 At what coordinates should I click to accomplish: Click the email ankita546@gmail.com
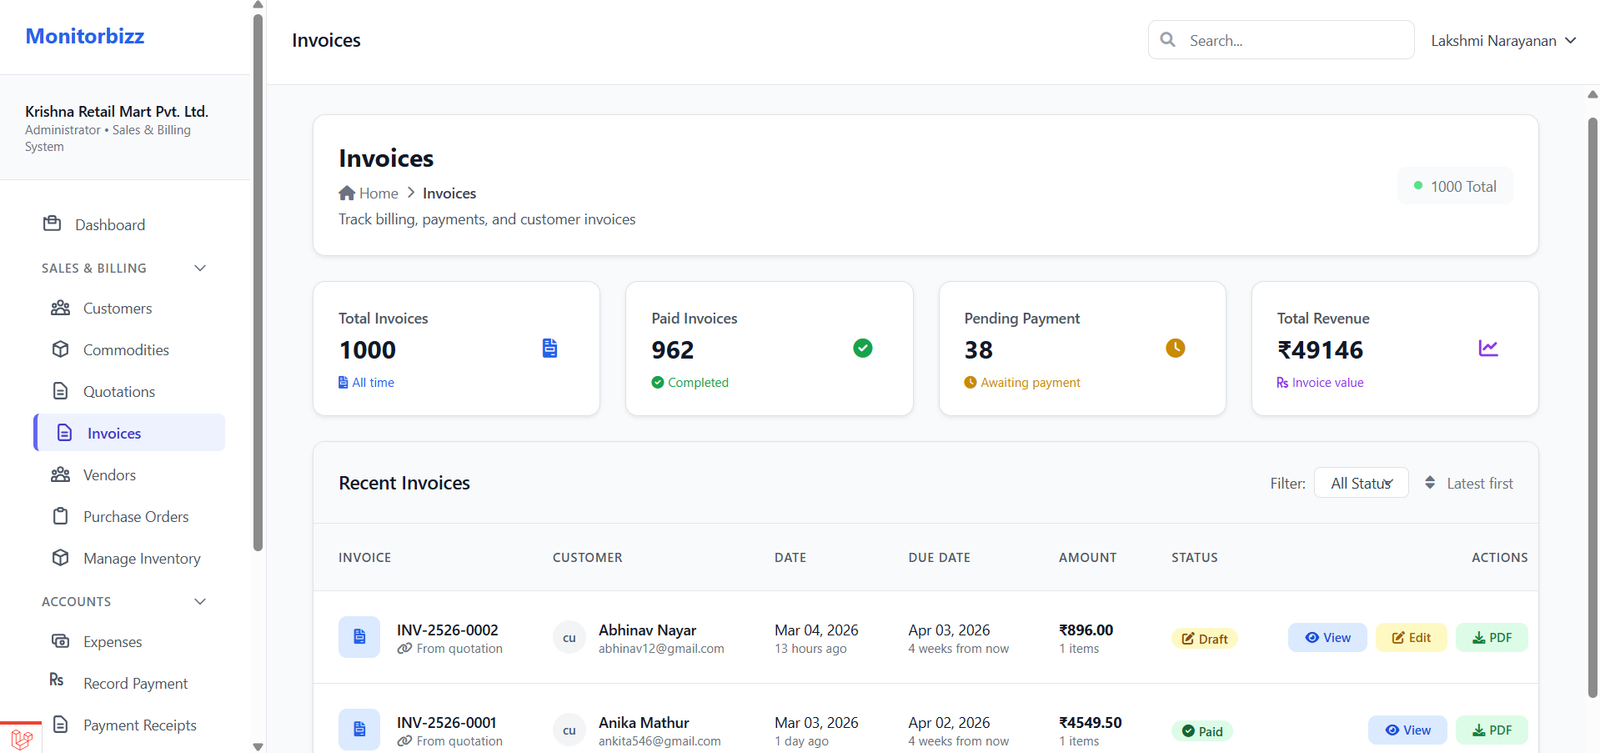point(659,741)
